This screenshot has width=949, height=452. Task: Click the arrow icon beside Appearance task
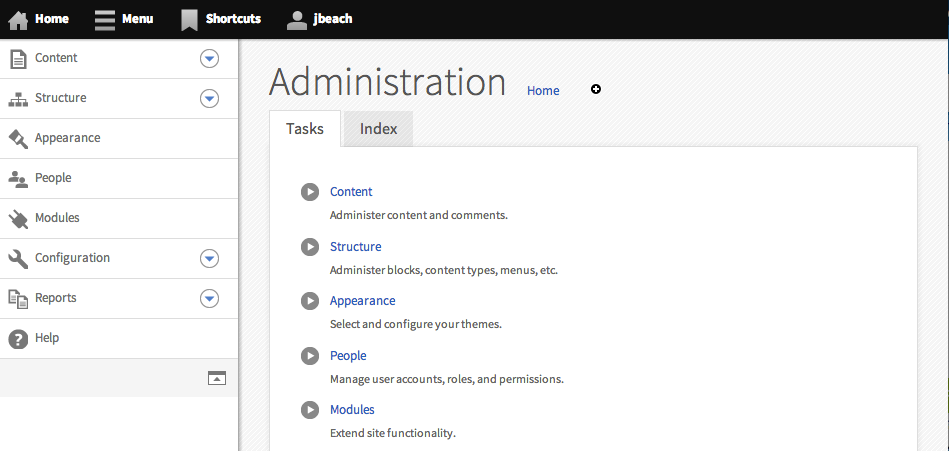click(x=310, y=301)
